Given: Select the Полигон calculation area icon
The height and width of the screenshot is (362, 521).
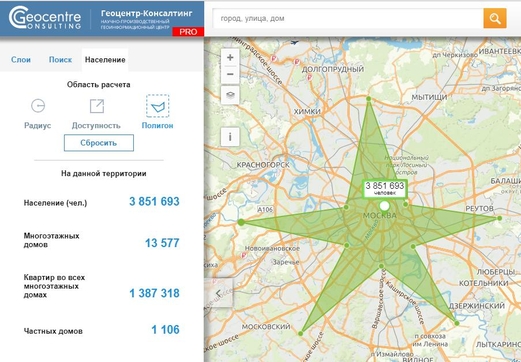Looking at the screenshot, I should (157, 106).
